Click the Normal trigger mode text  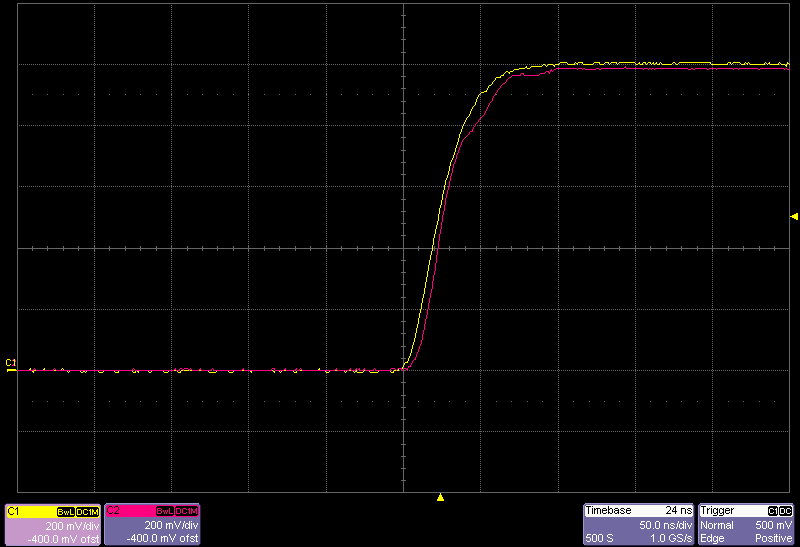click(717, 525)
